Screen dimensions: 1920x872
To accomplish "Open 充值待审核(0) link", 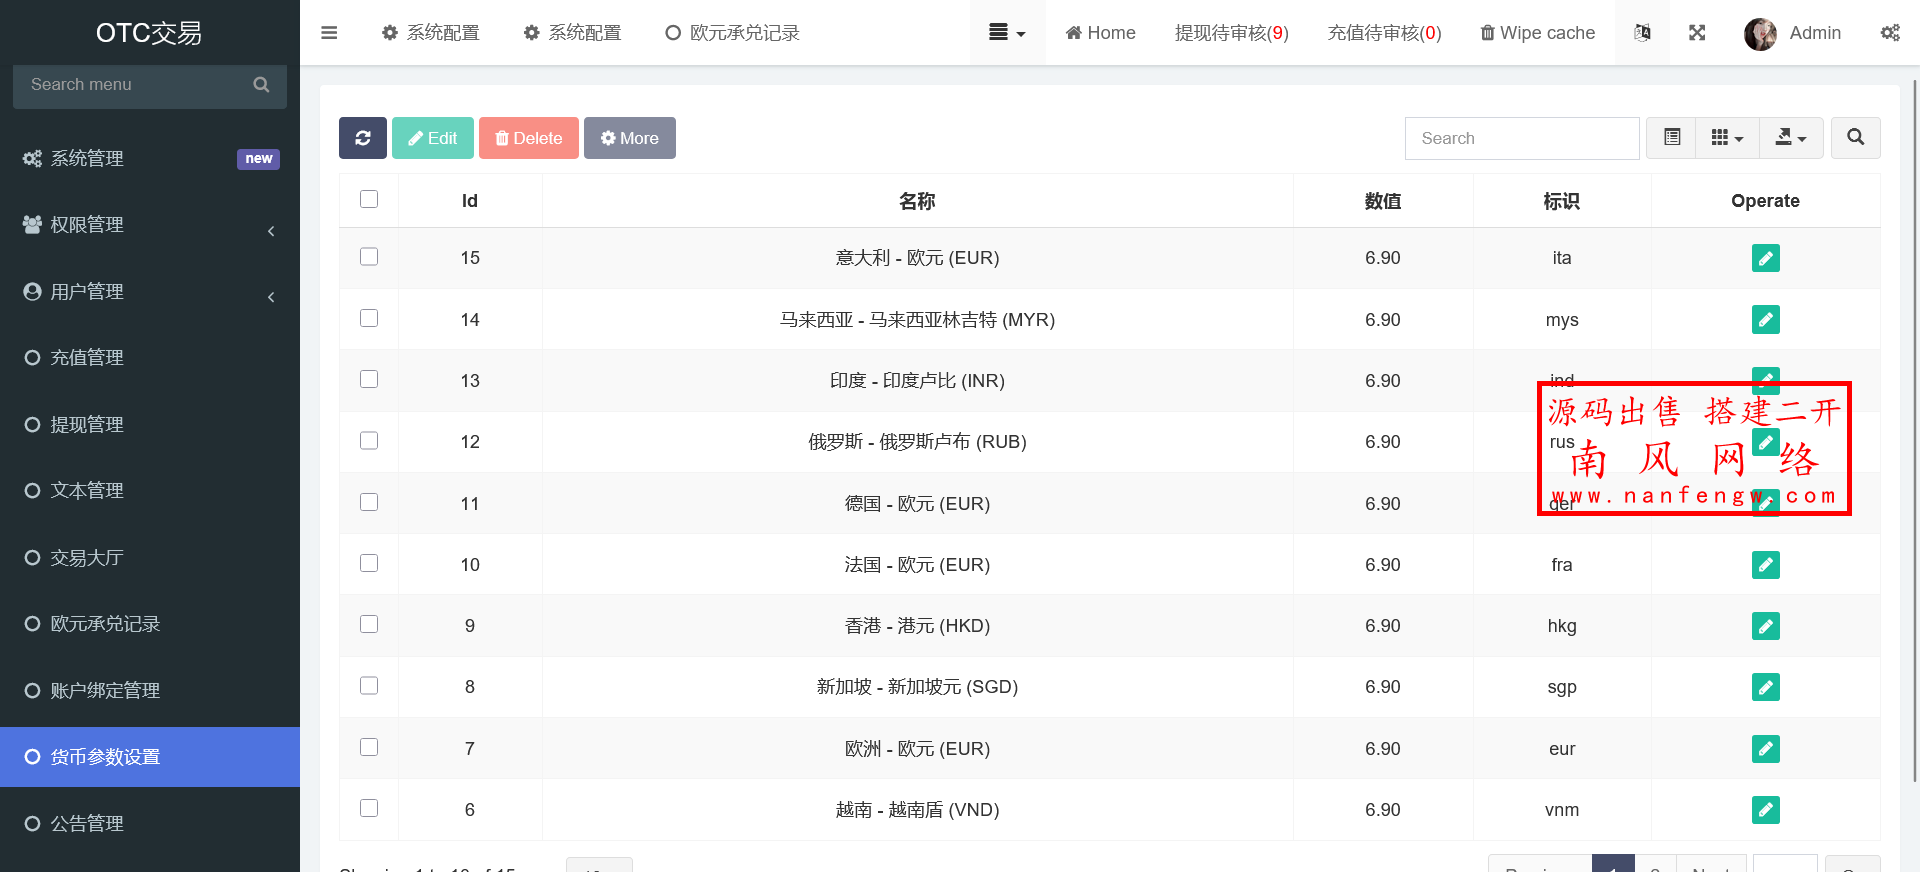I will coord(1385,33).
